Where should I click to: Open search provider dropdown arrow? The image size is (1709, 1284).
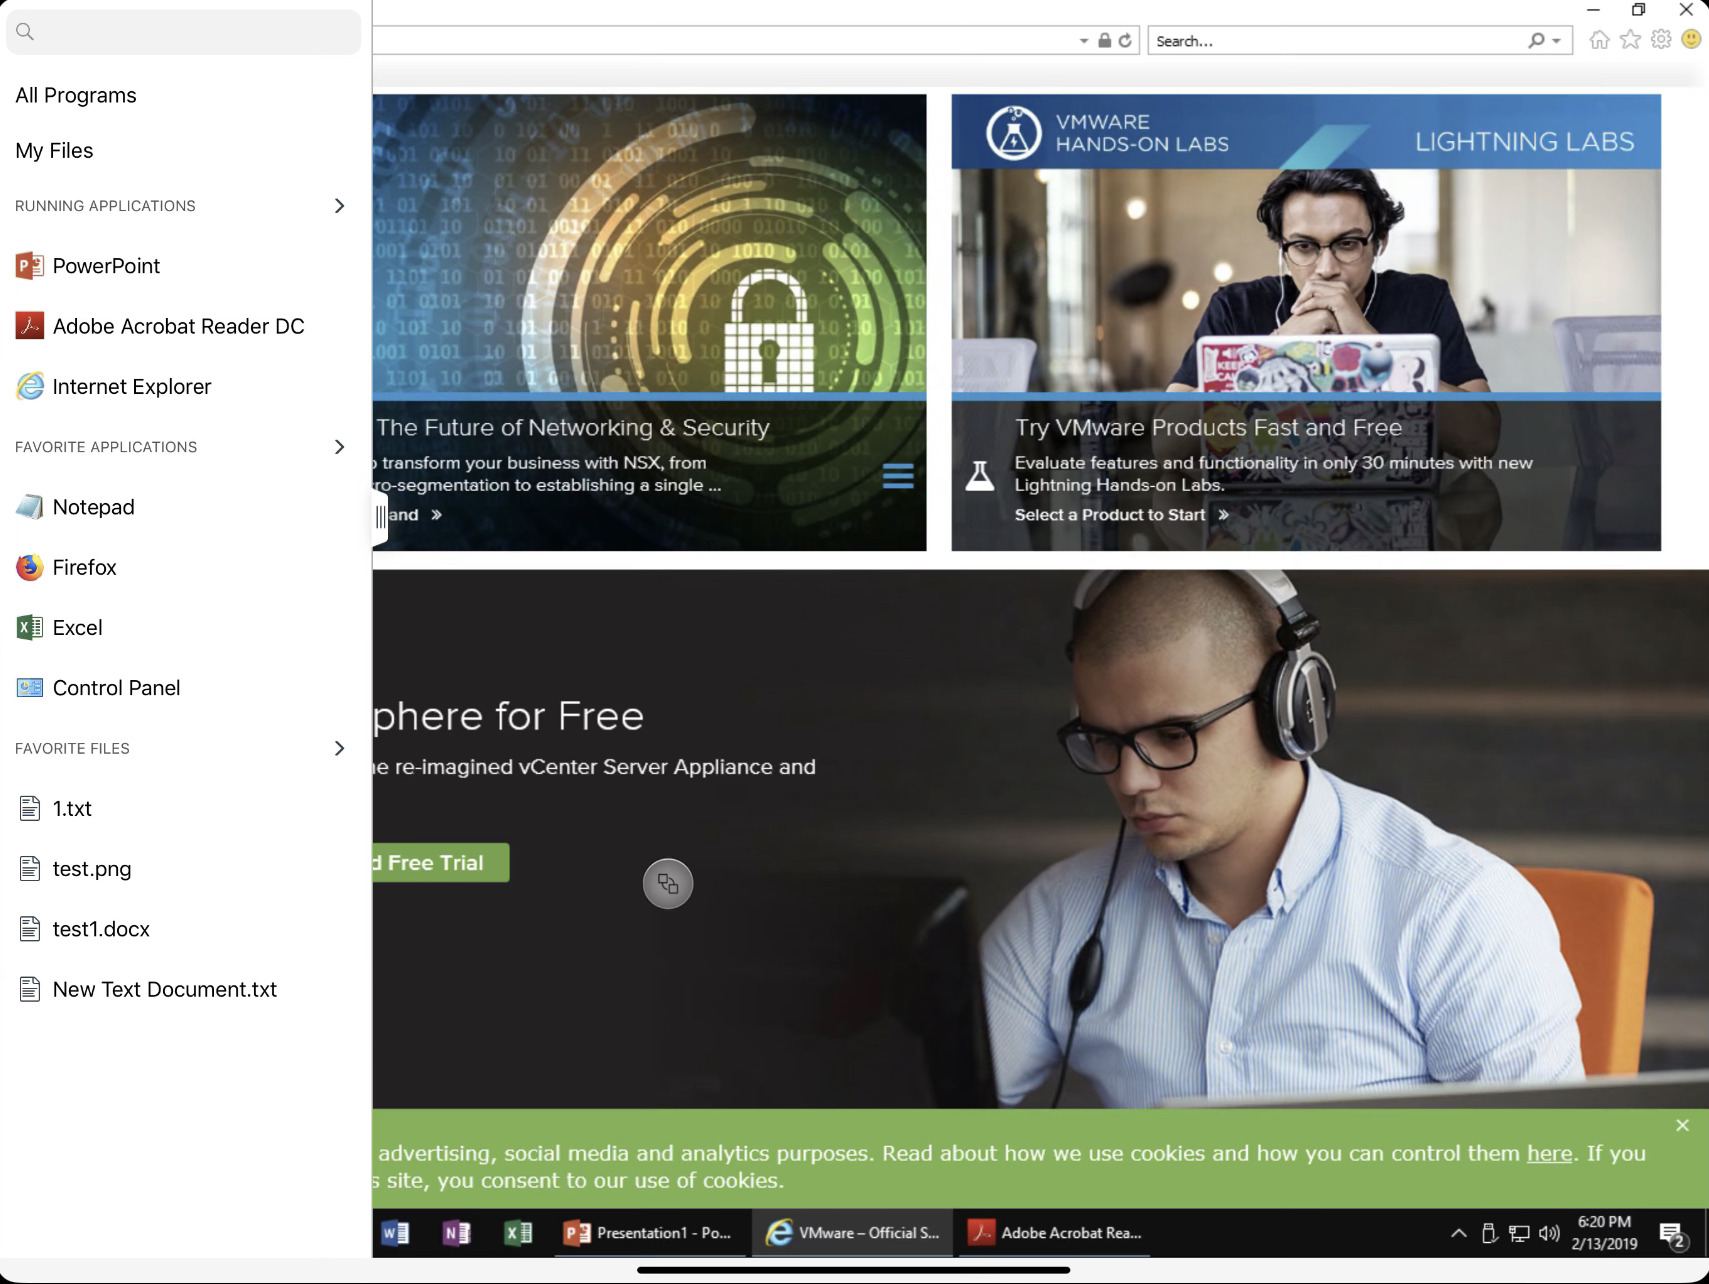[x=1556, y=41]
